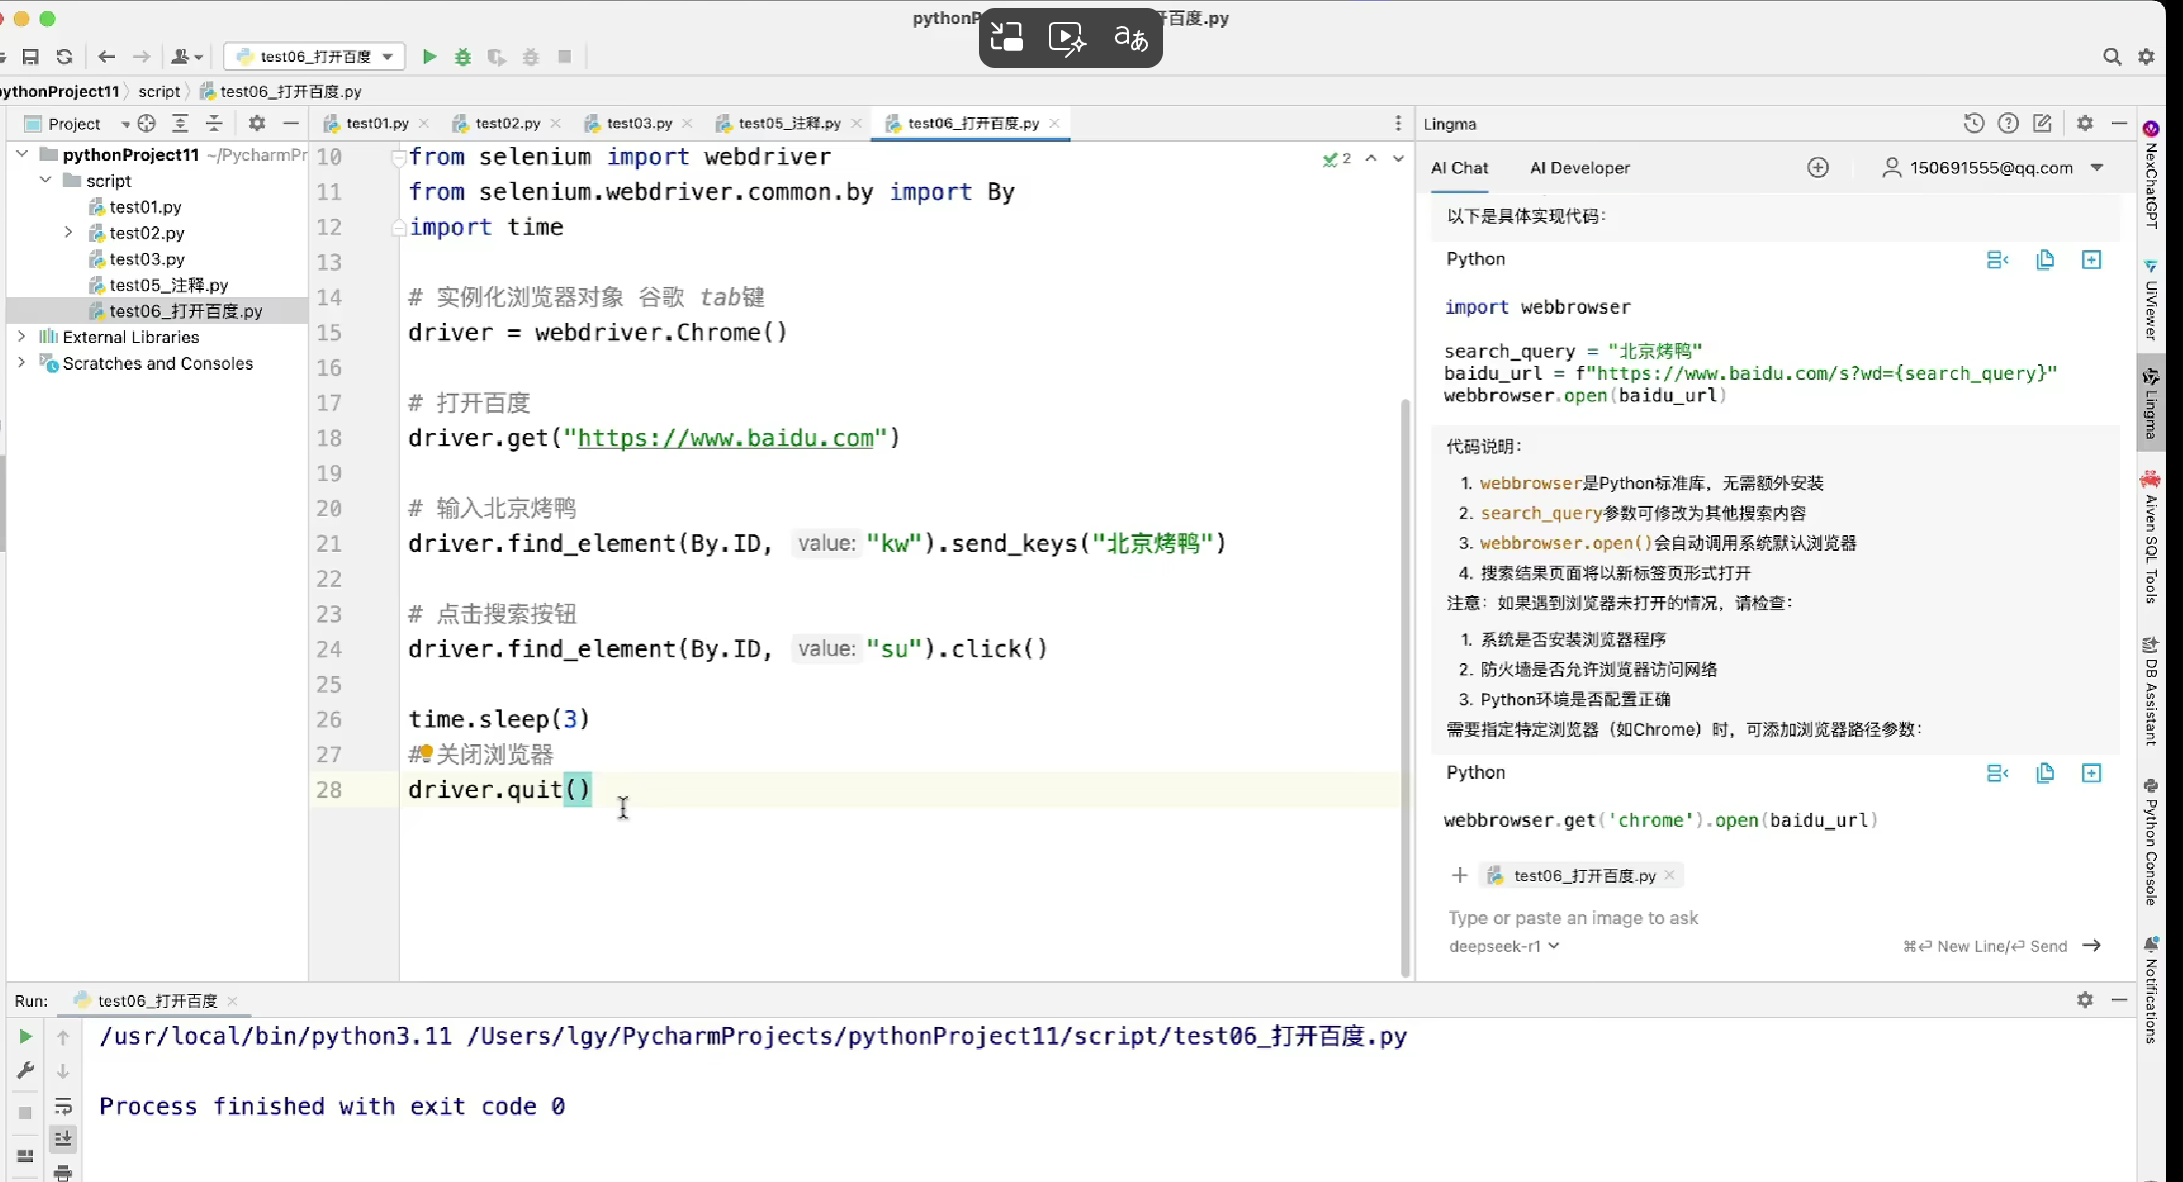Insert first Python code block into editor
This screenshot has width=2183, height=1182.
pyautogui.click(x=1997, y=260)
